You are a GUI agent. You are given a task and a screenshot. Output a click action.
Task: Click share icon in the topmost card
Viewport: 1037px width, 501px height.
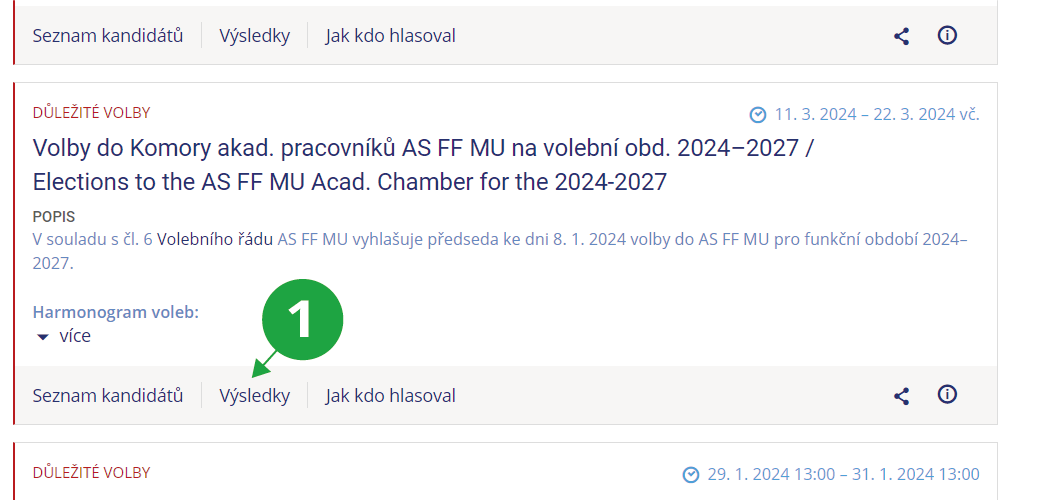pos(901,36)
